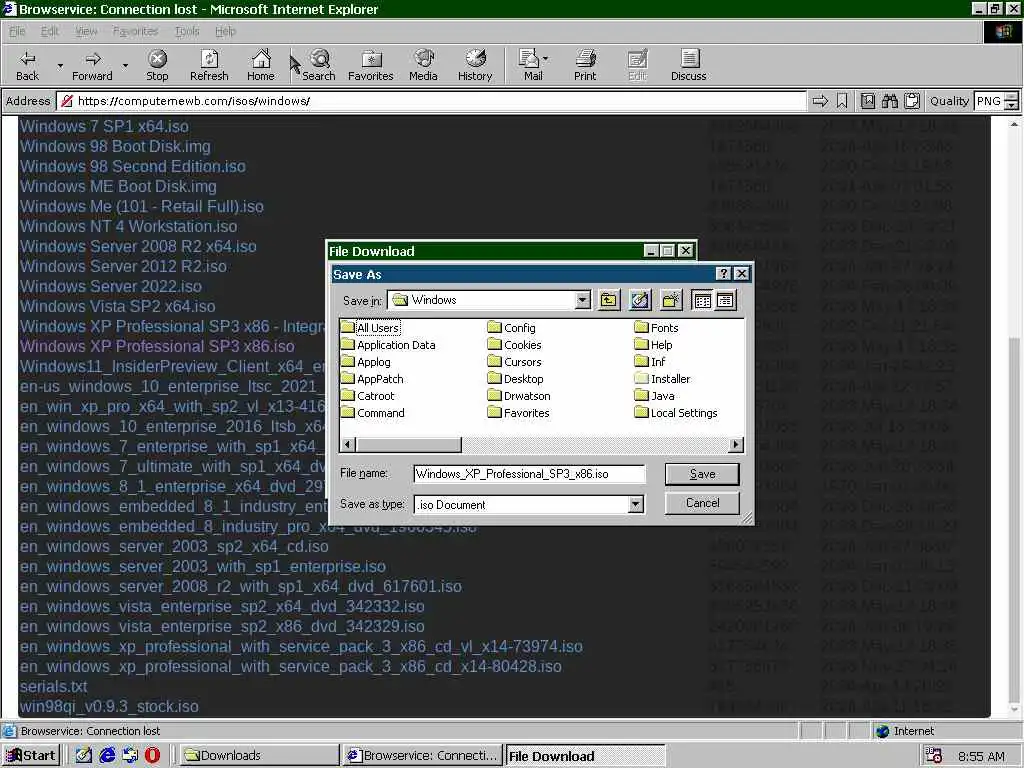Screen dimensions: 1024x768
Task: Open the Media toolbar button
Action: coord(423,65)
